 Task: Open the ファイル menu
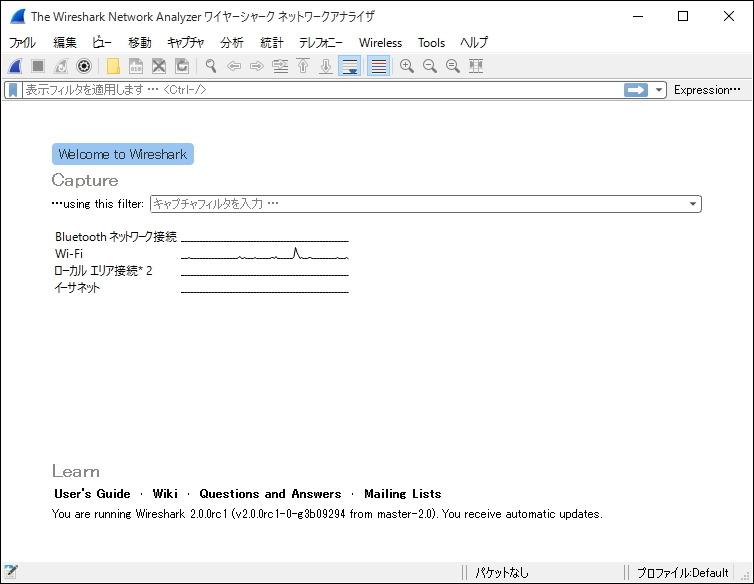(x=22, y=43)
